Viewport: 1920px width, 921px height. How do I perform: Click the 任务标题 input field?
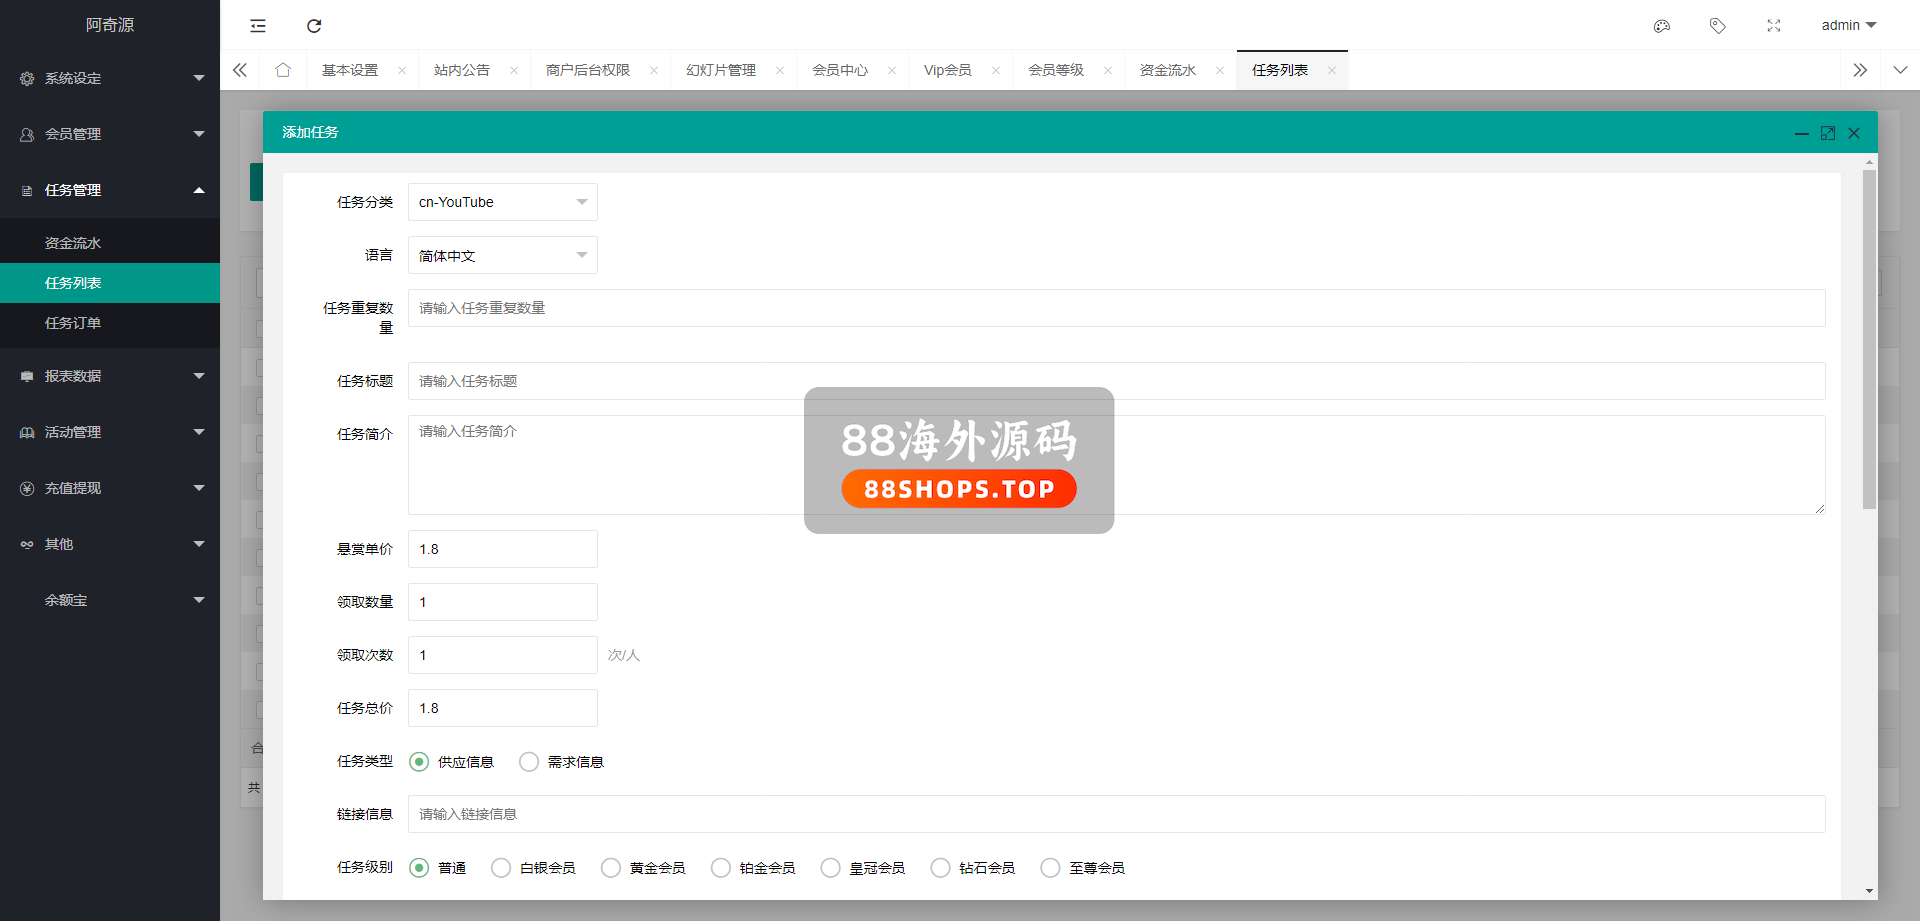point(1116,381)
